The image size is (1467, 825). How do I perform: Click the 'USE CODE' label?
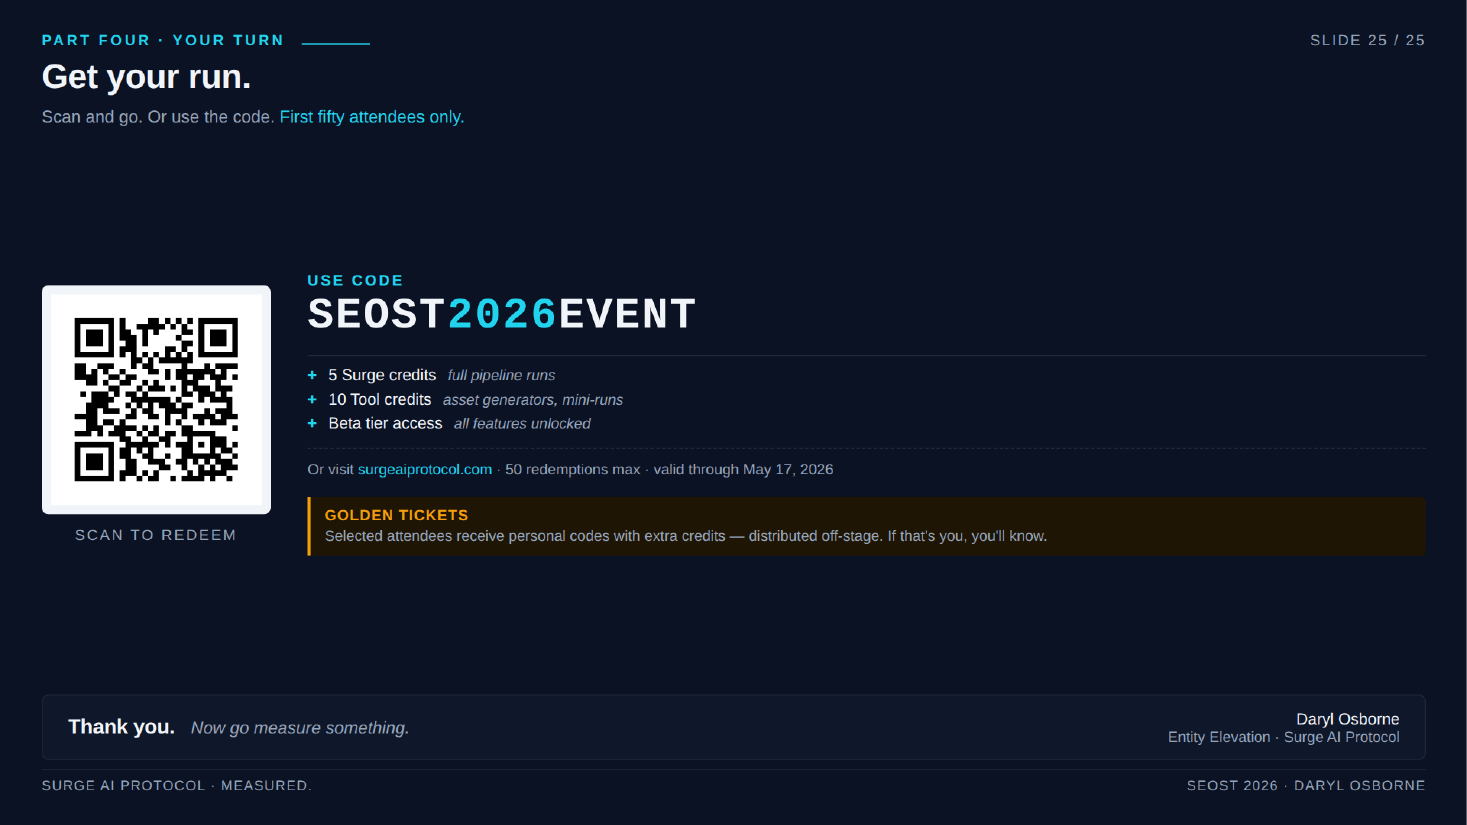point(355,281)
